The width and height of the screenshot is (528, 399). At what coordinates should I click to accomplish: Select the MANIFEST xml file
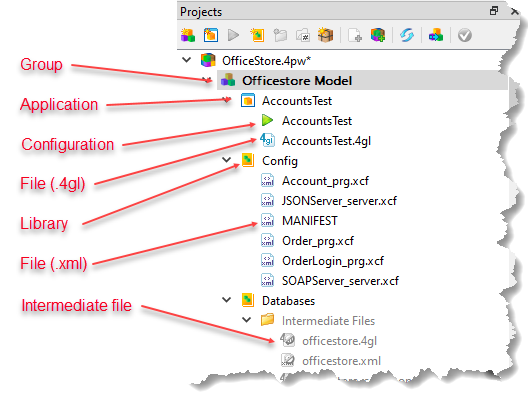[x=299, y=221]
